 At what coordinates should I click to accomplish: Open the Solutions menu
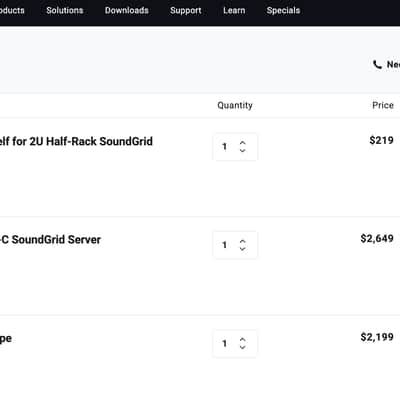(65, 10)
